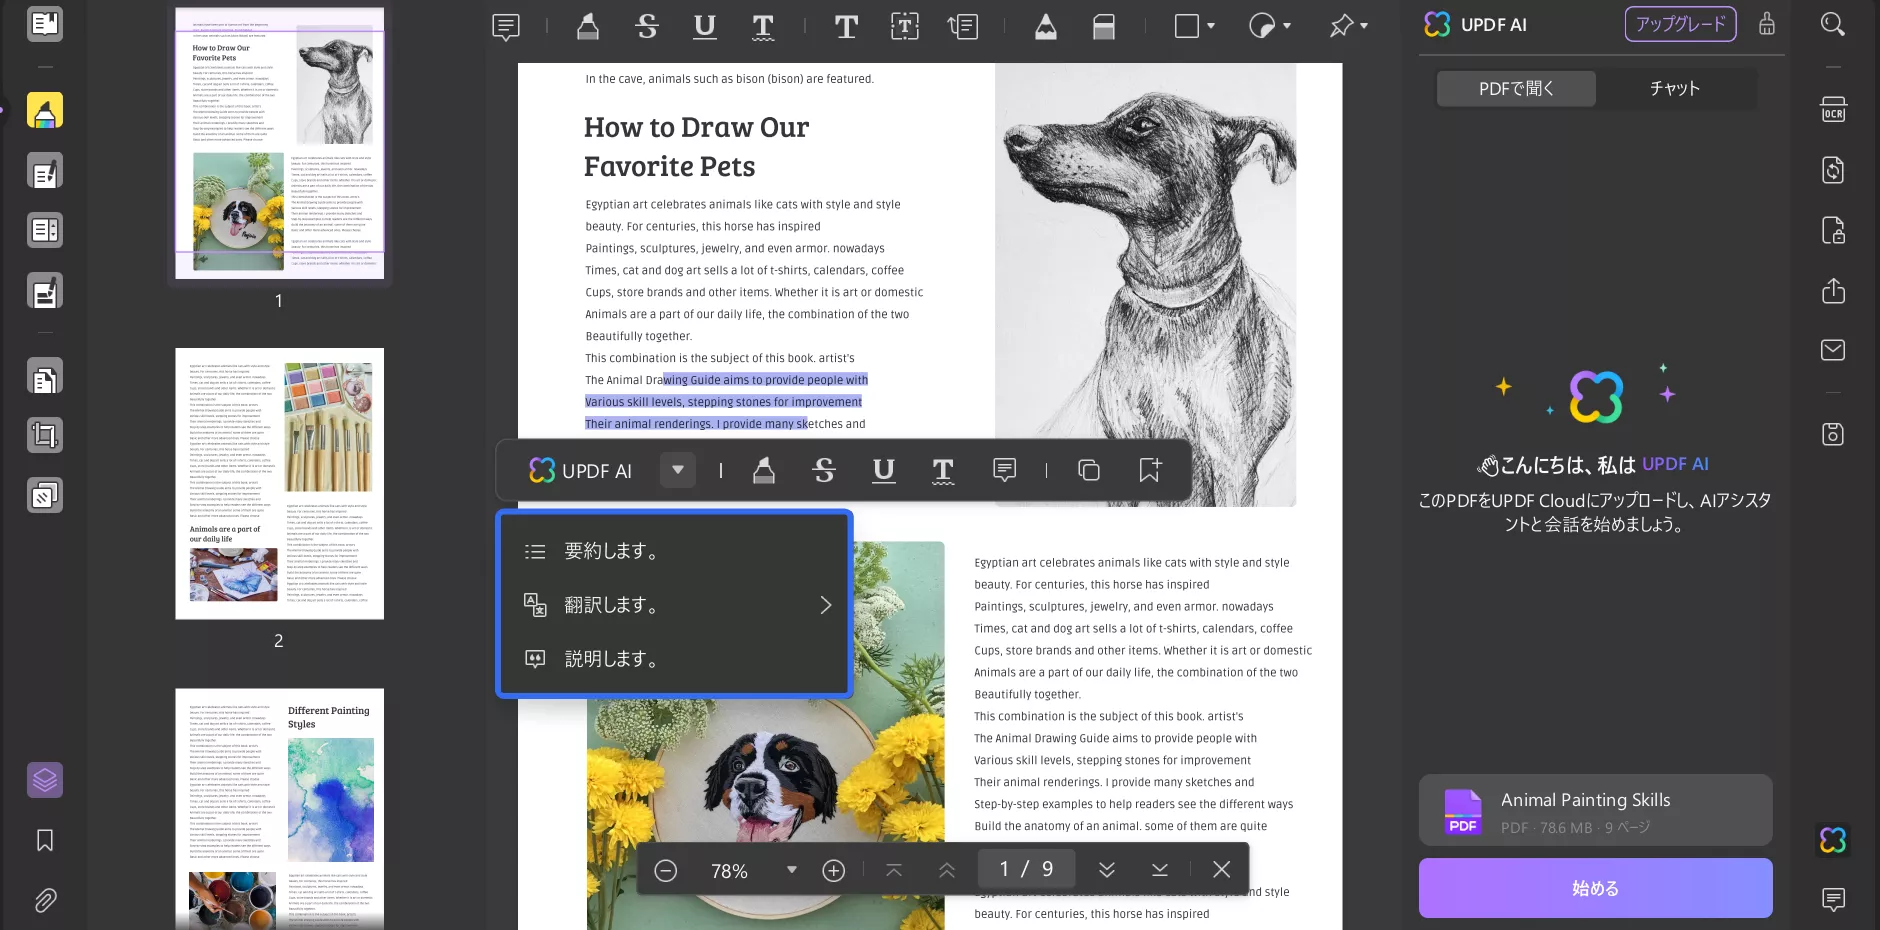Open the page 2 thumbnail

coord(280,483)
